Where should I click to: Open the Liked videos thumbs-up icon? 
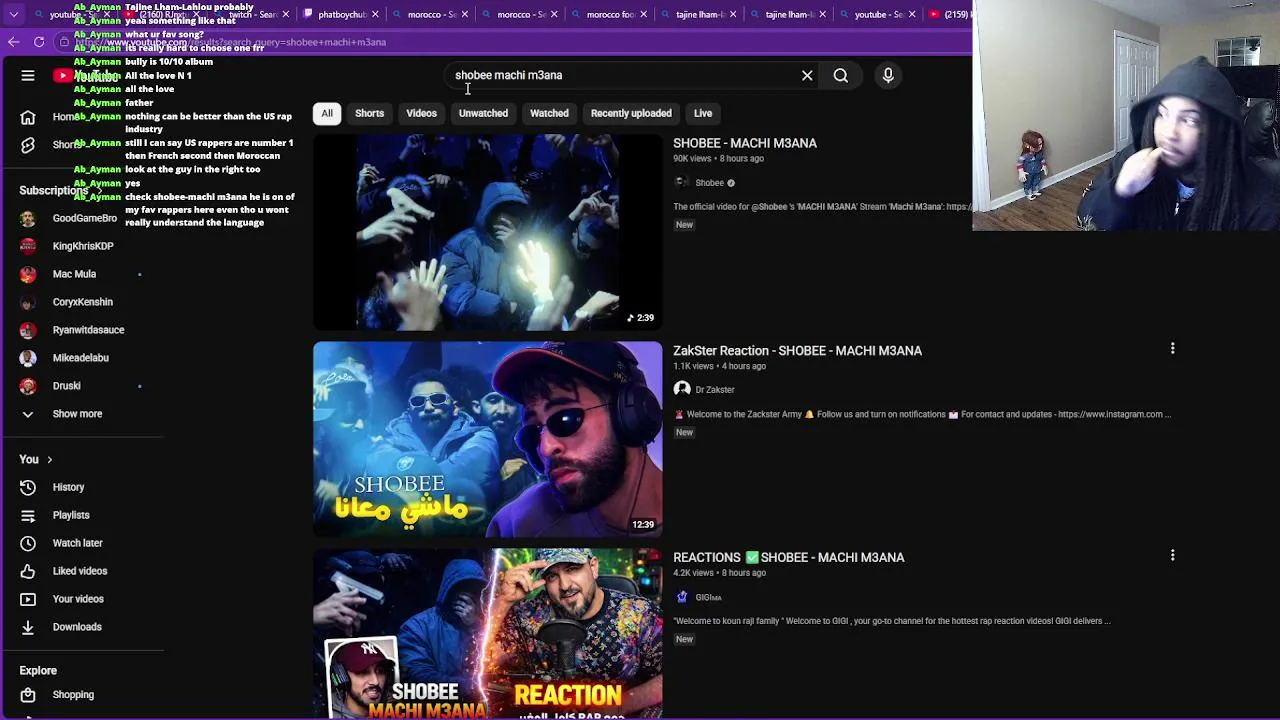point(28,571)
